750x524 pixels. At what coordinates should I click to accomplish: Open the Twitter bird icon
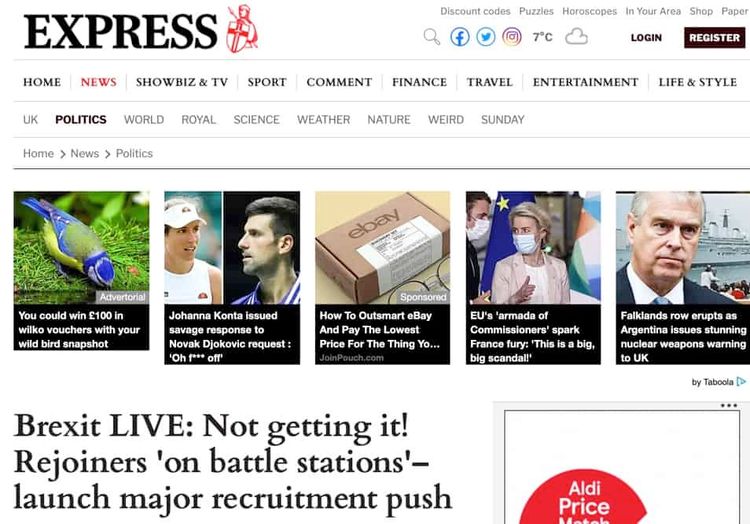click(485, 37)
